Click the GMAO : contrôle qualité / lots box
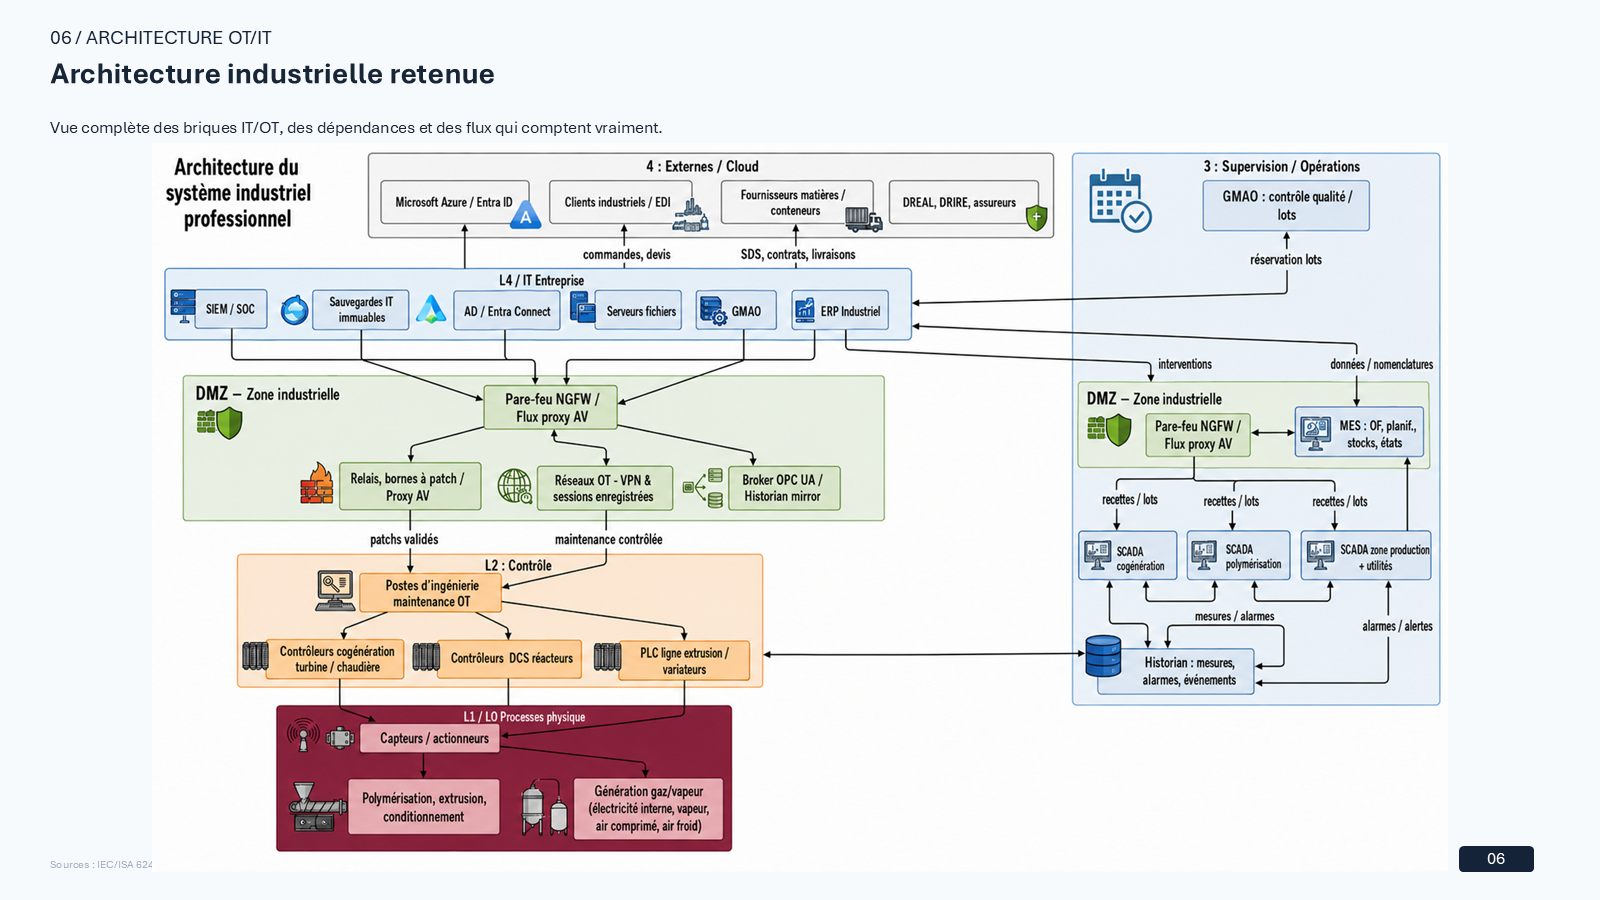Screen dimensions: 1600x900 (1286, 206)
